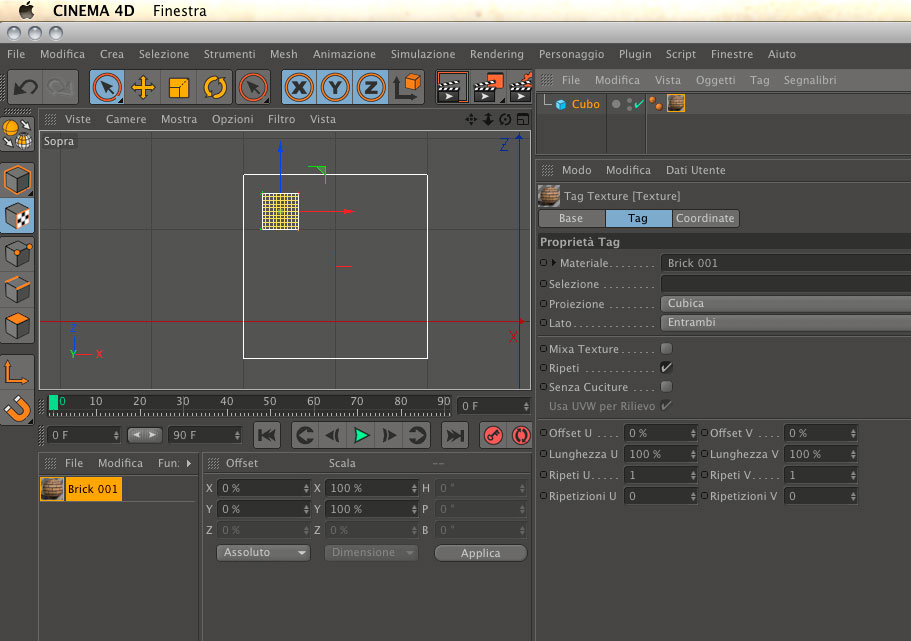Click the Applica button
The height and width of the screenshot is (641, 911).
coord(480,553)
